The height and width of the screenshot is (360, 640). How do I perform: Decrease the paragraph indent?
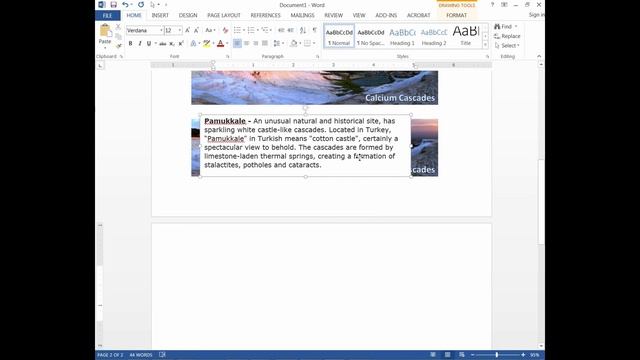281,30
